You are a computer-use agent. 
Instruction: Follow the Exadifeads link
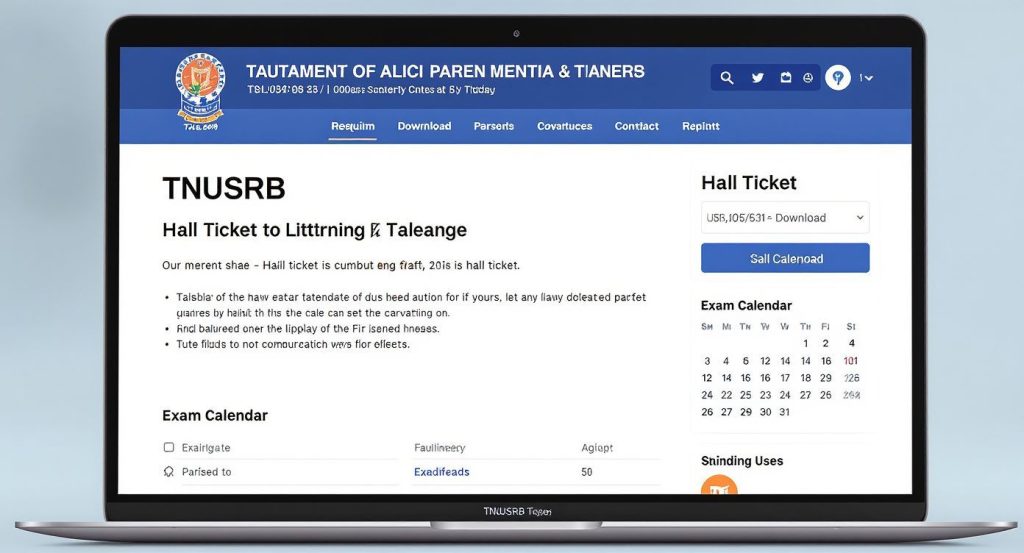(x=441, y=471)
